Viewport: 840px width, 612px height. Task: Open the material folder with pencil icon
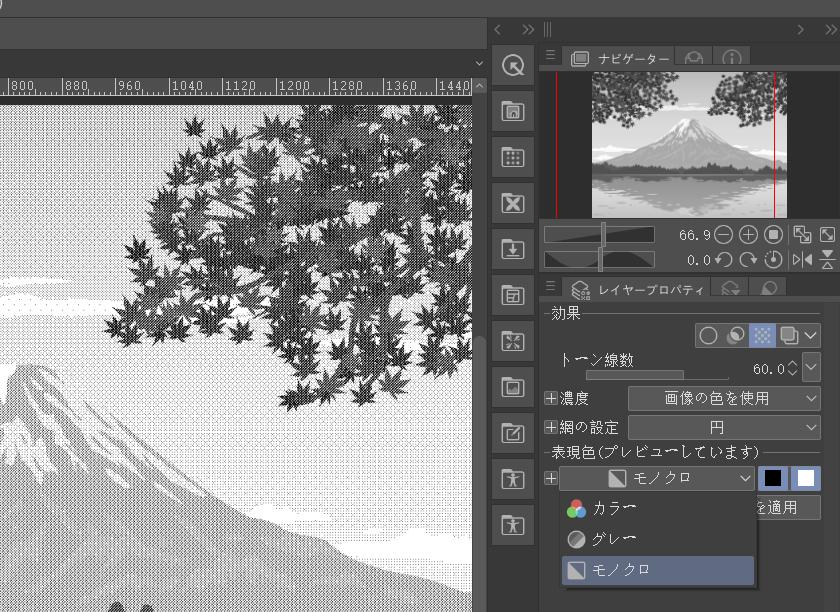click(513, 433)
